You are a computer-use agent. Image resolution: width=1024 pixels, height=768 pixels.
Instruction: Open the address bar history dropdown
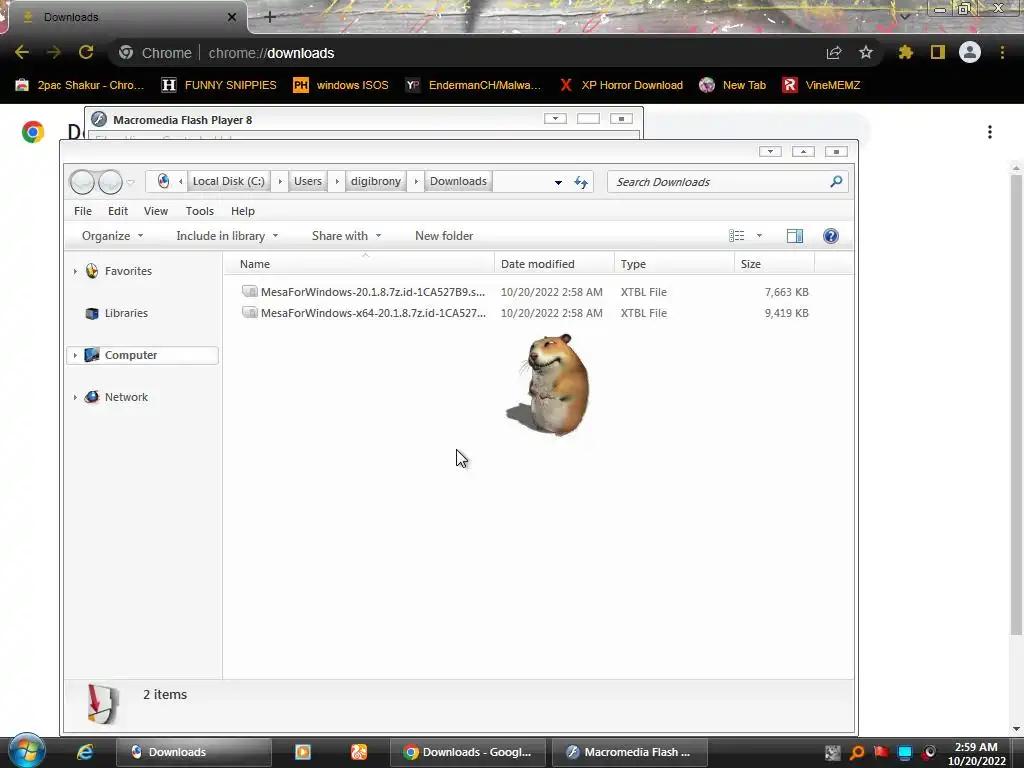[558, 182]
